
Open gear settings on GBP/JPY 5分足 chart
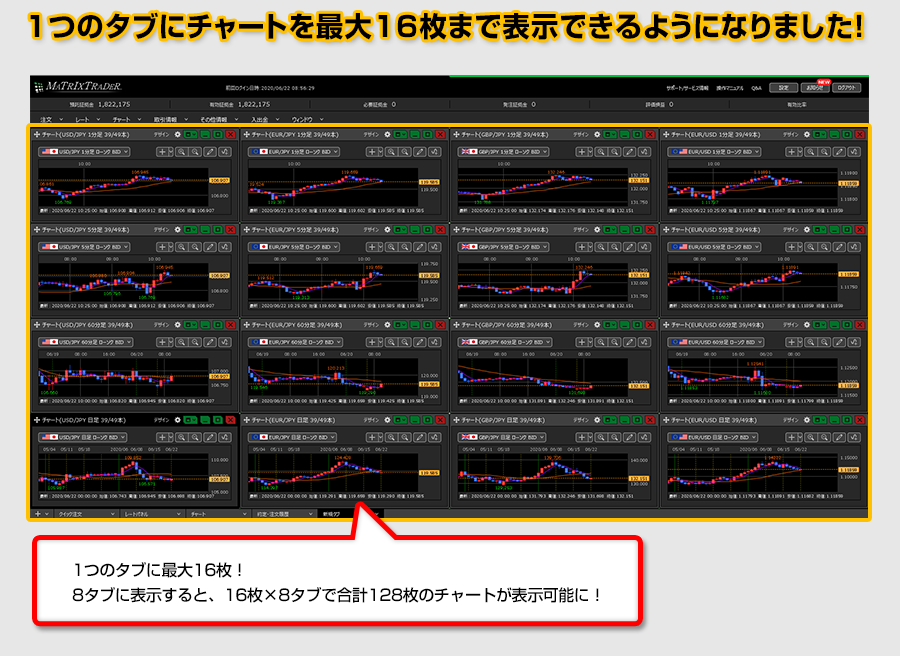(x=597, y=230)
